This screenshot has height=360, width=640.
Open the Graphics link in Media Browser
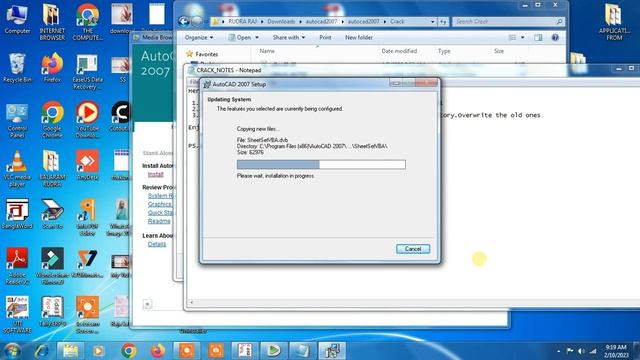(160, 204)
